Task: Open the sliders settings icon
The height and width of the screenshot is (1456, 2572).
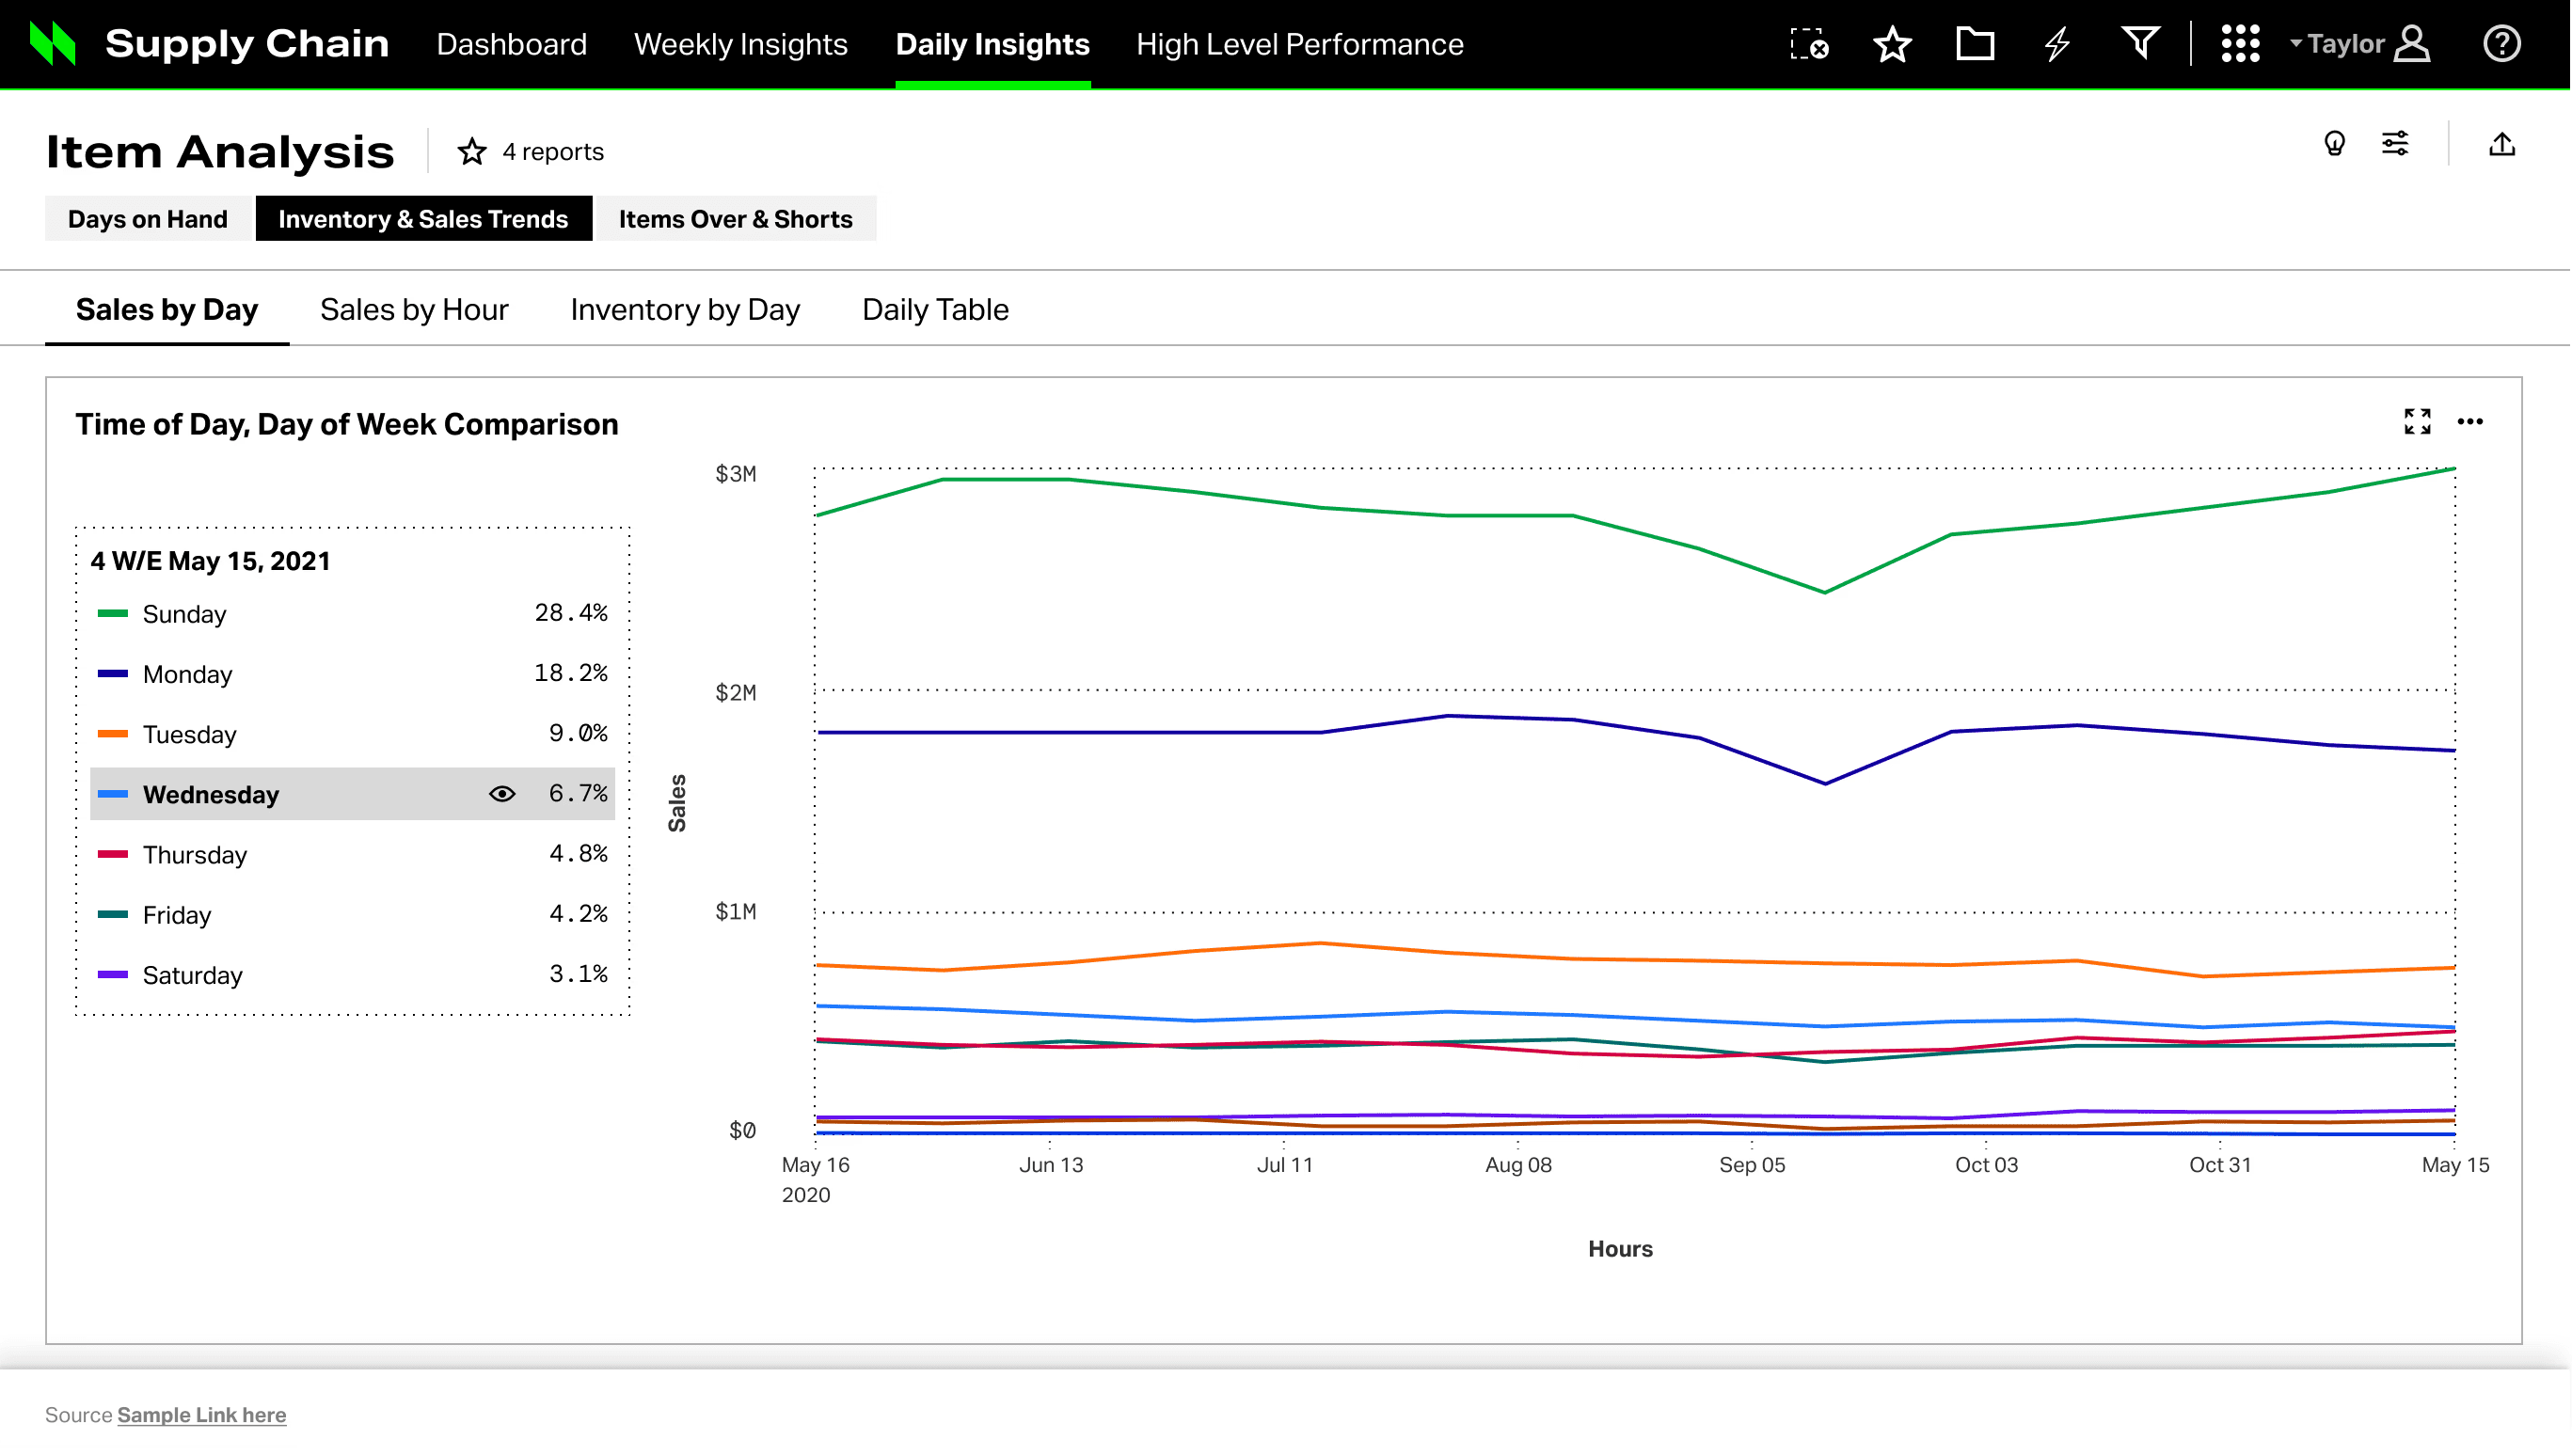Action: pos(2395,144)
